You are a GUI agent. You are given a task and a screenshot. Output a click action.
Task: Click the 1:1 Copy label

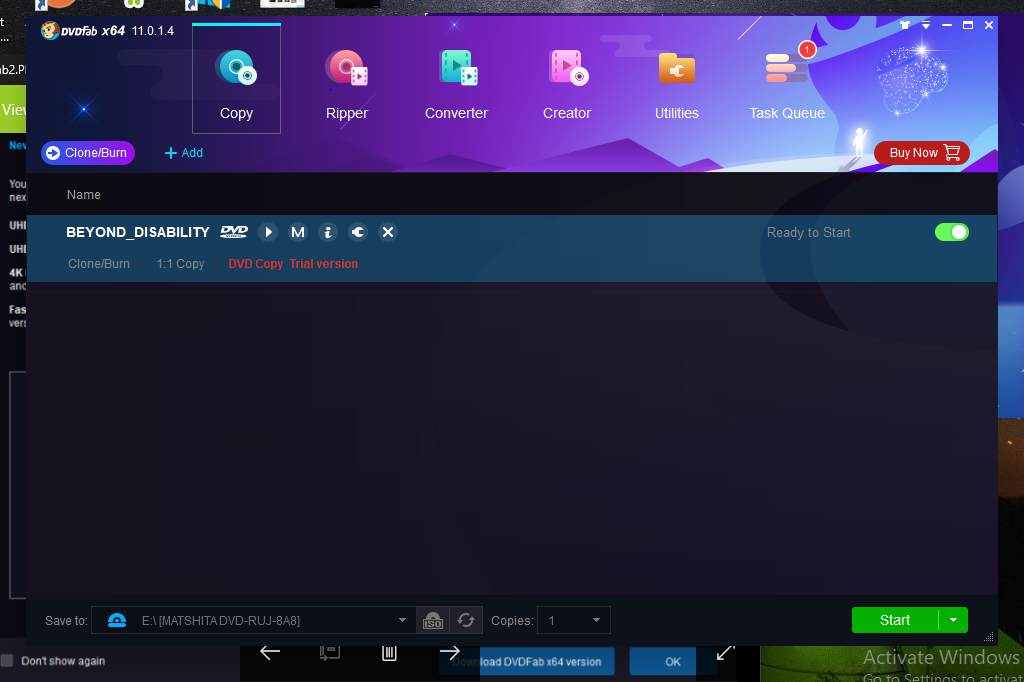pos(180,264)
